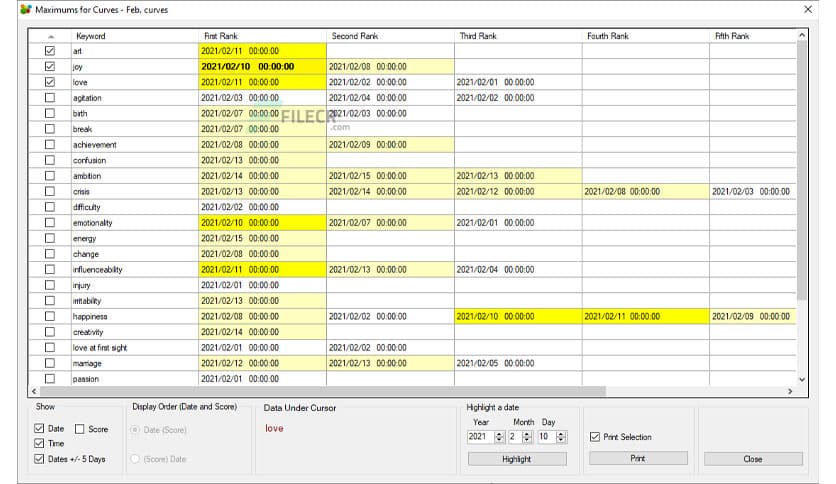836x484 pixels.
Task: Select agitation's Second Rank date 2021/02/04
Action: point(390,98)
